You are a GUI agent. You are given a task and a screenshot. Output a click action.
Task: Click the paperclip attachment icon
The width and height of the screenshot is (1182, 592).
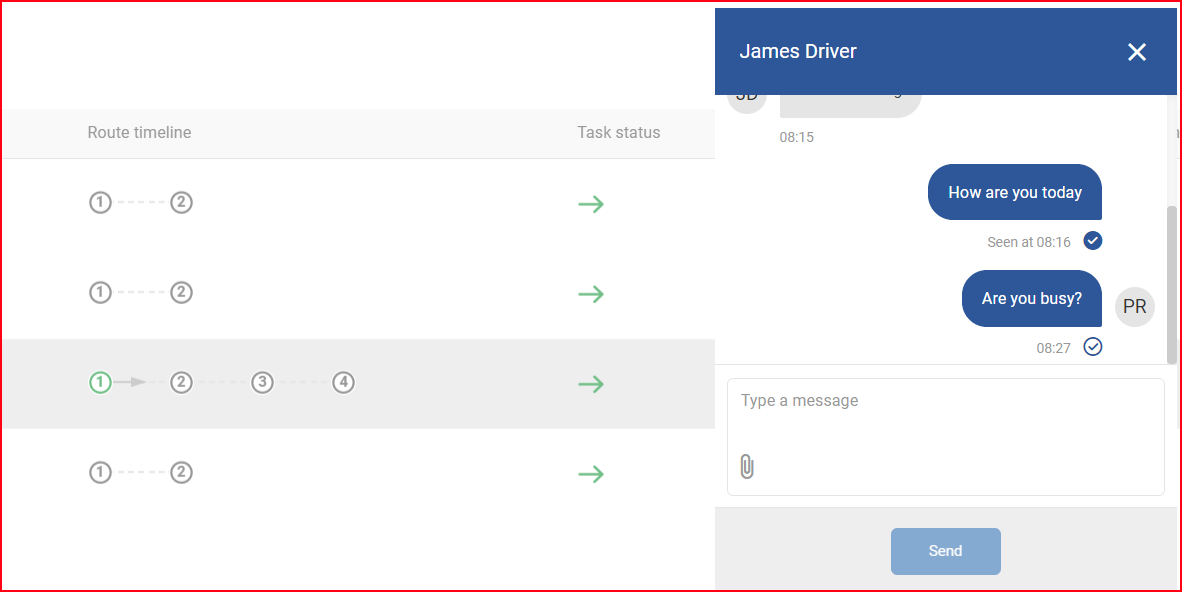pyautogui.click(x=746, y=467)
